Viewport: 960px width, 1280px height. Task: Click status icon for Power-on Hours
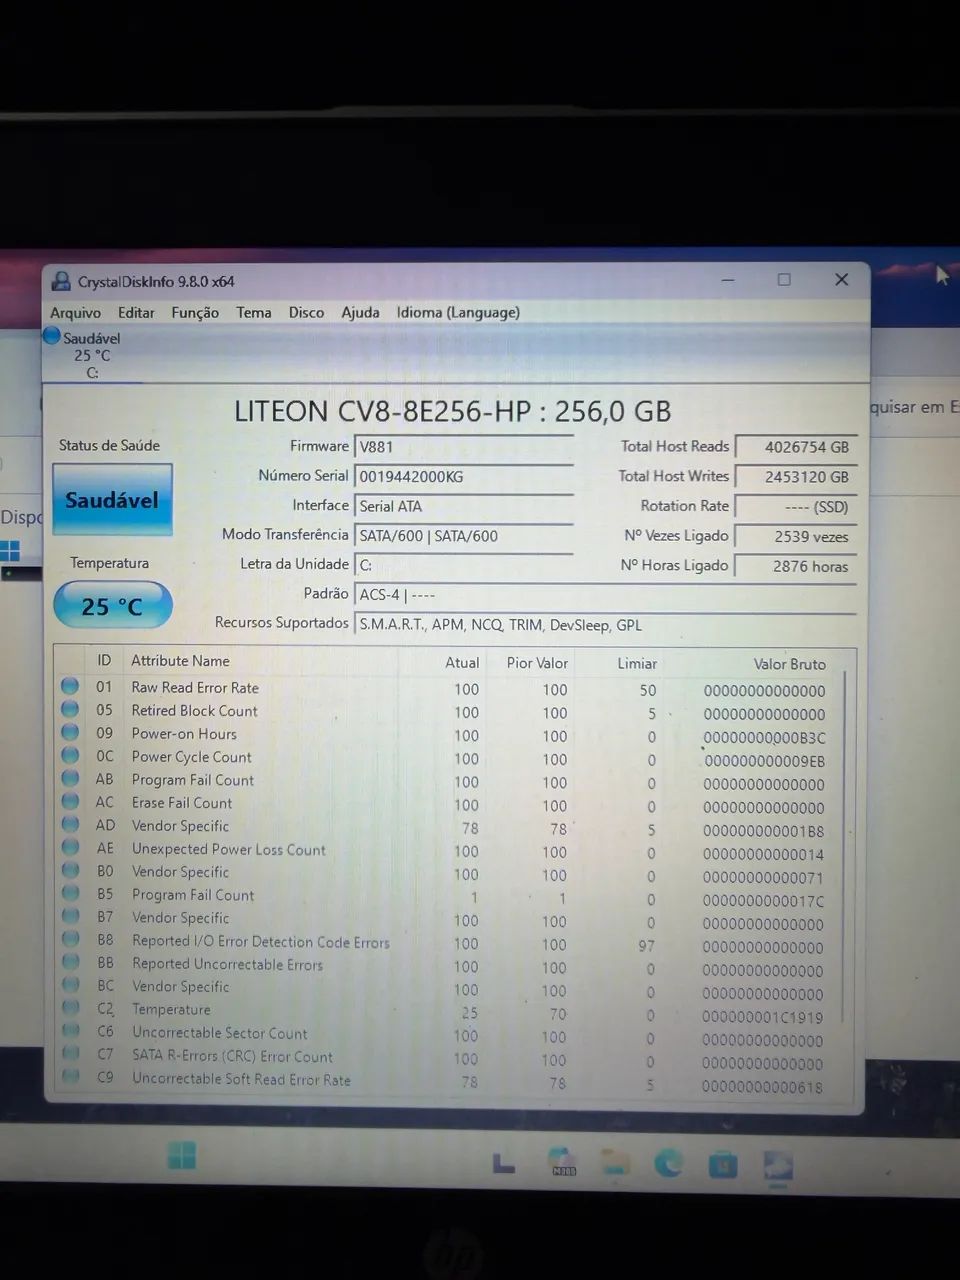click(x=70, y=732)
